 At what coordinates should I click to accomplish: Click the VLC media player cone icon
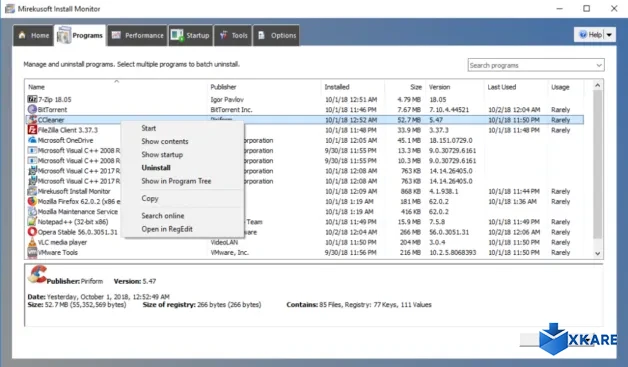tap(32, 242)
